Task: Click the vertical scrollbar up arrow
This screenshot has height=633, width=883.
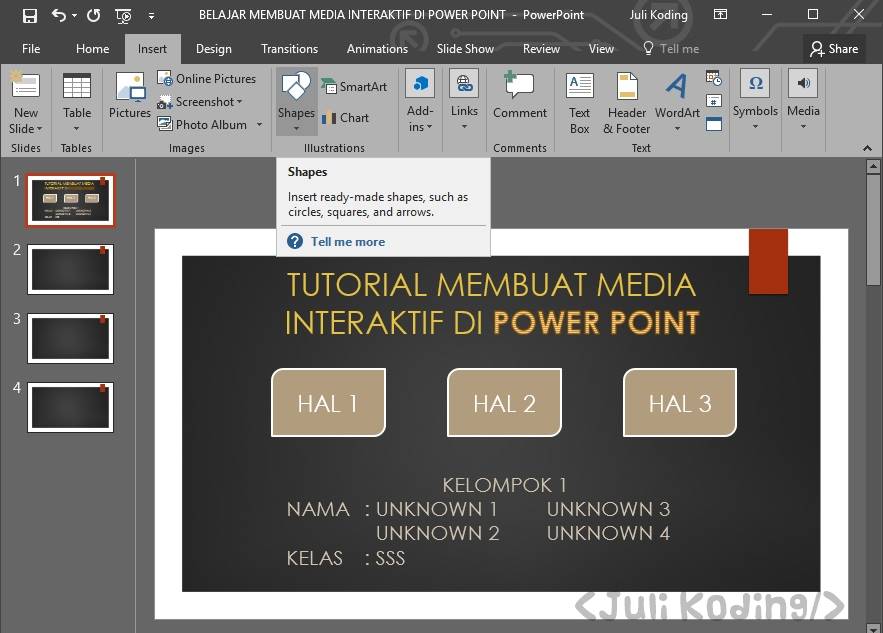Action: [x=873, y=166]
